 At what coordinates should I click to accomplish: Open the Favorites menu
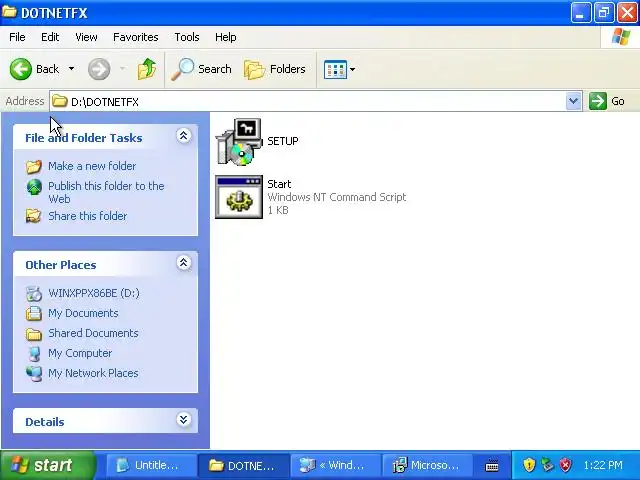click(136, 37)
